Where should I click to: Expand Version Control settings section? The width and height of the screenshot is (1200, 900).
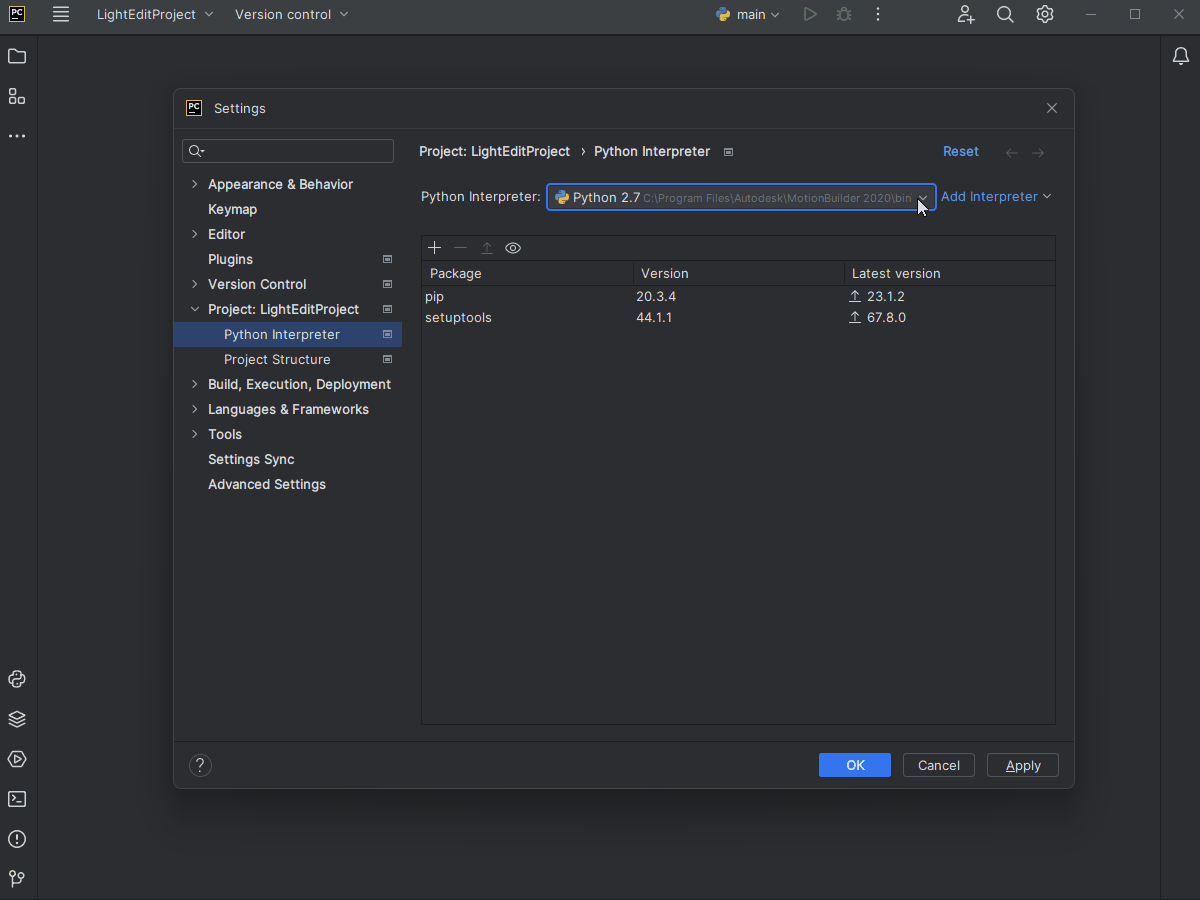[x=195, y=284]
